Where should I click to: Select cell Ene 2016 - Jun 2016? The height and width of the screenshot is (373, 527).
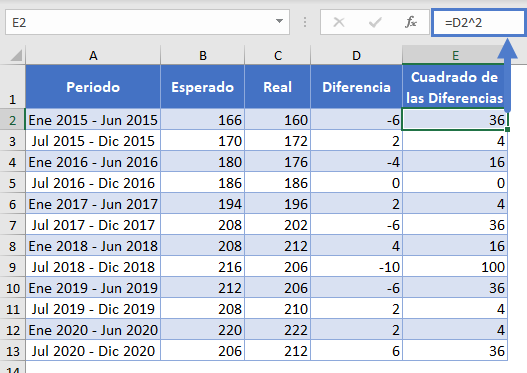93,162
